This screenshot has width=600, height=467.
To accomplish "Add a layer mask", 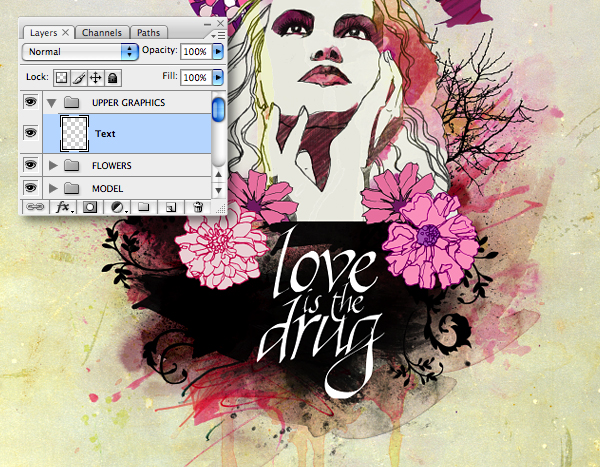I will (90, 207).
